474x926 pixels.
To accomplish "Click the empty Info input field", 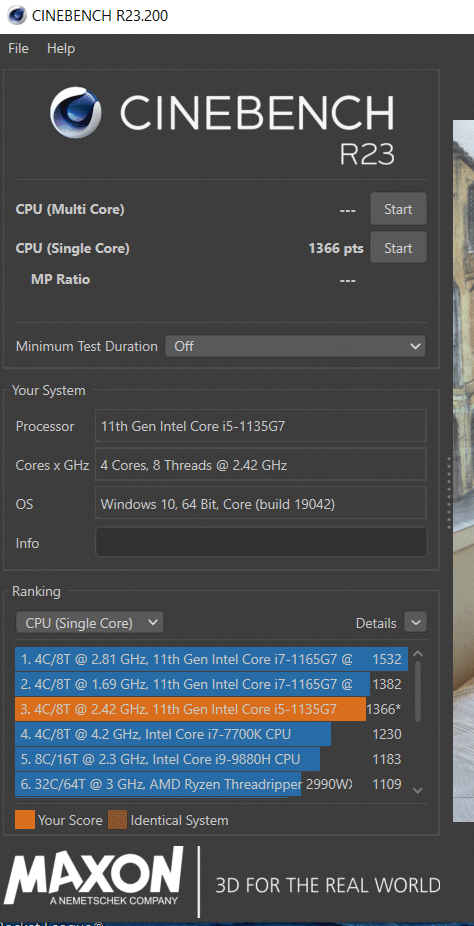I will [261, 542].
